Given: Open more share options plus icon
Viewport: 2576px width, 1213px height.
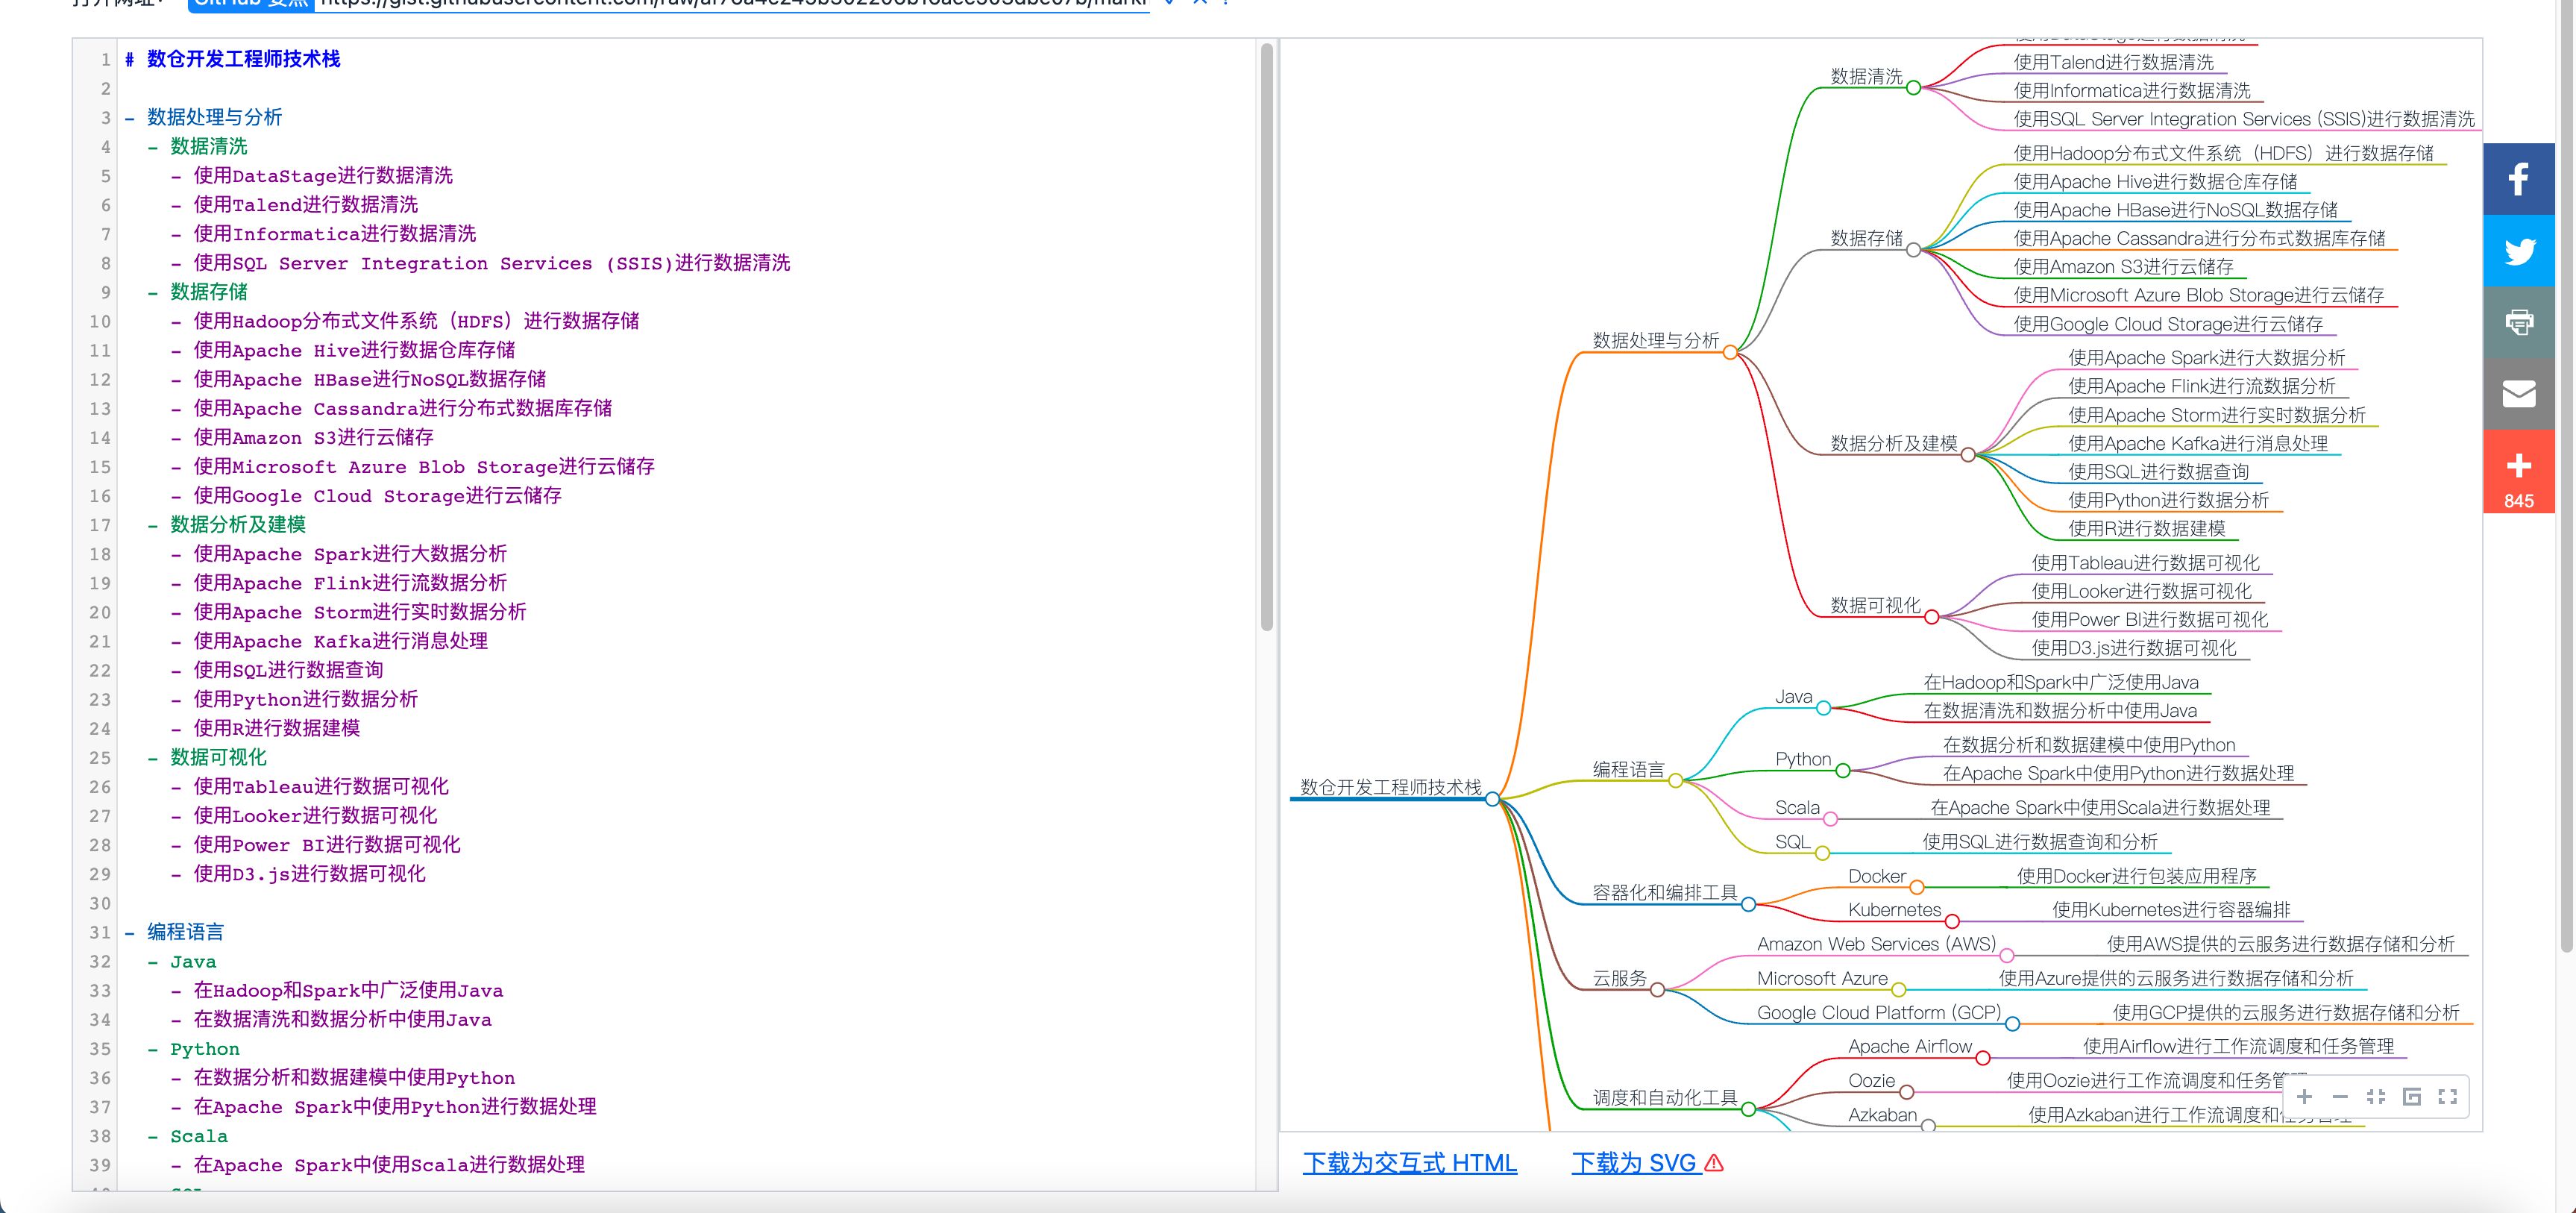Looking at the screenshot, I should [x=2518, y=466].
